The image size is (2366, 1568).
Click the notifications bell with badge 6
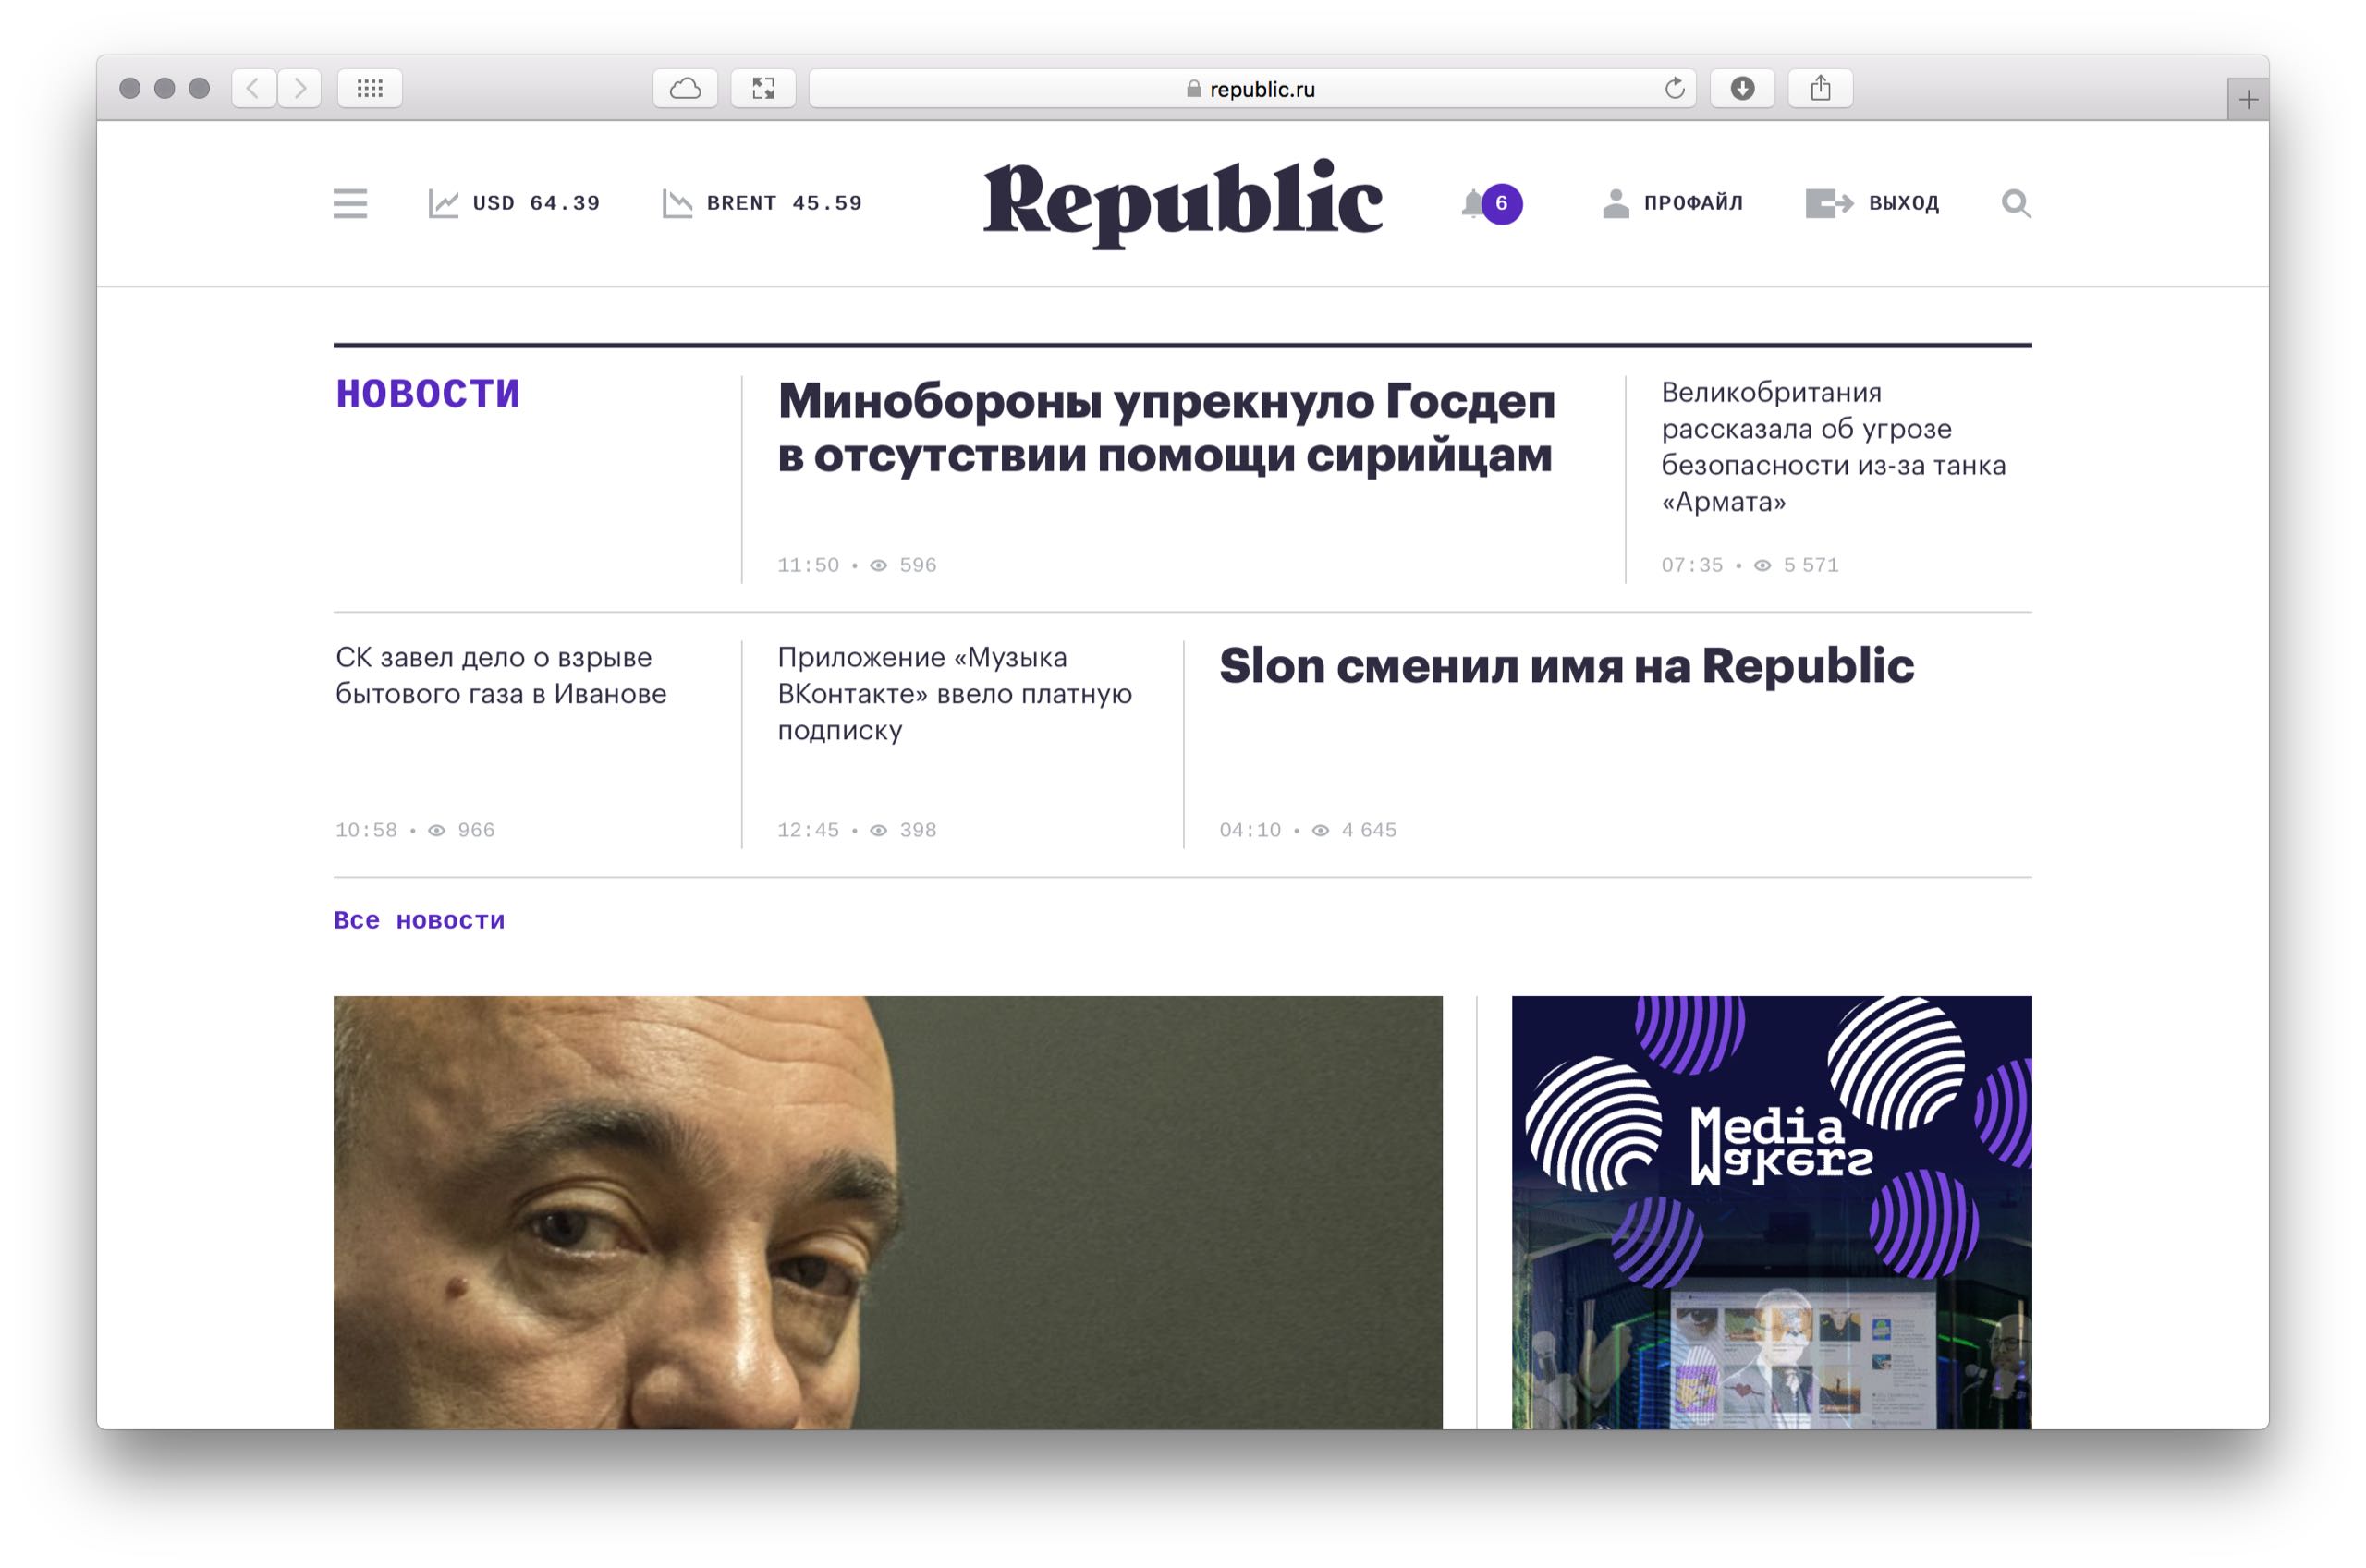(x=1491, y=203)
